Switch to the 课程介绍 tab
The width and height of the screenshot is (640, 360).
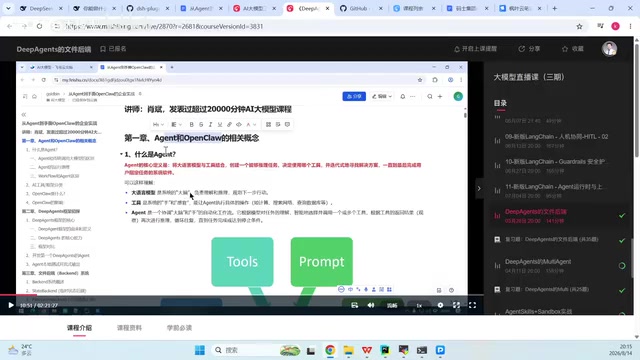tap(79, 328)
